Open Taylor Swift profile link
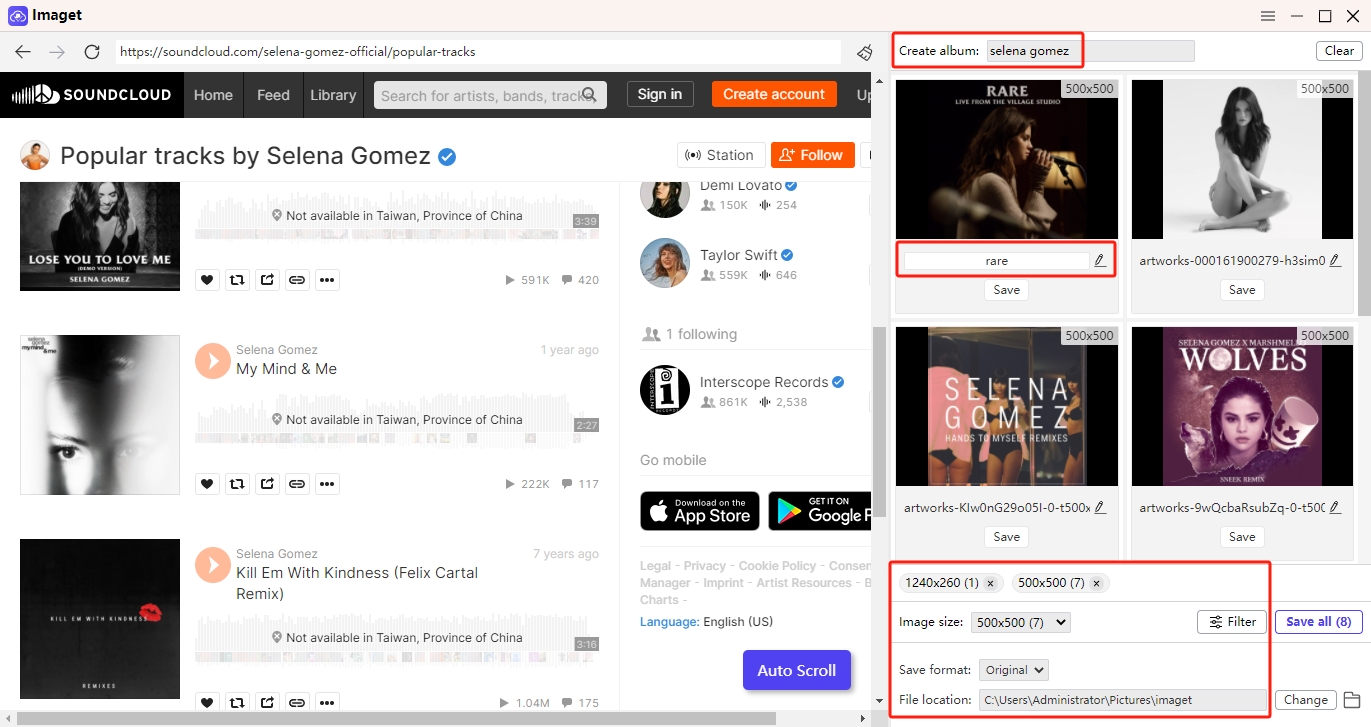The image size is (1371, 727). pyautogui.click(x=739, y=255)
